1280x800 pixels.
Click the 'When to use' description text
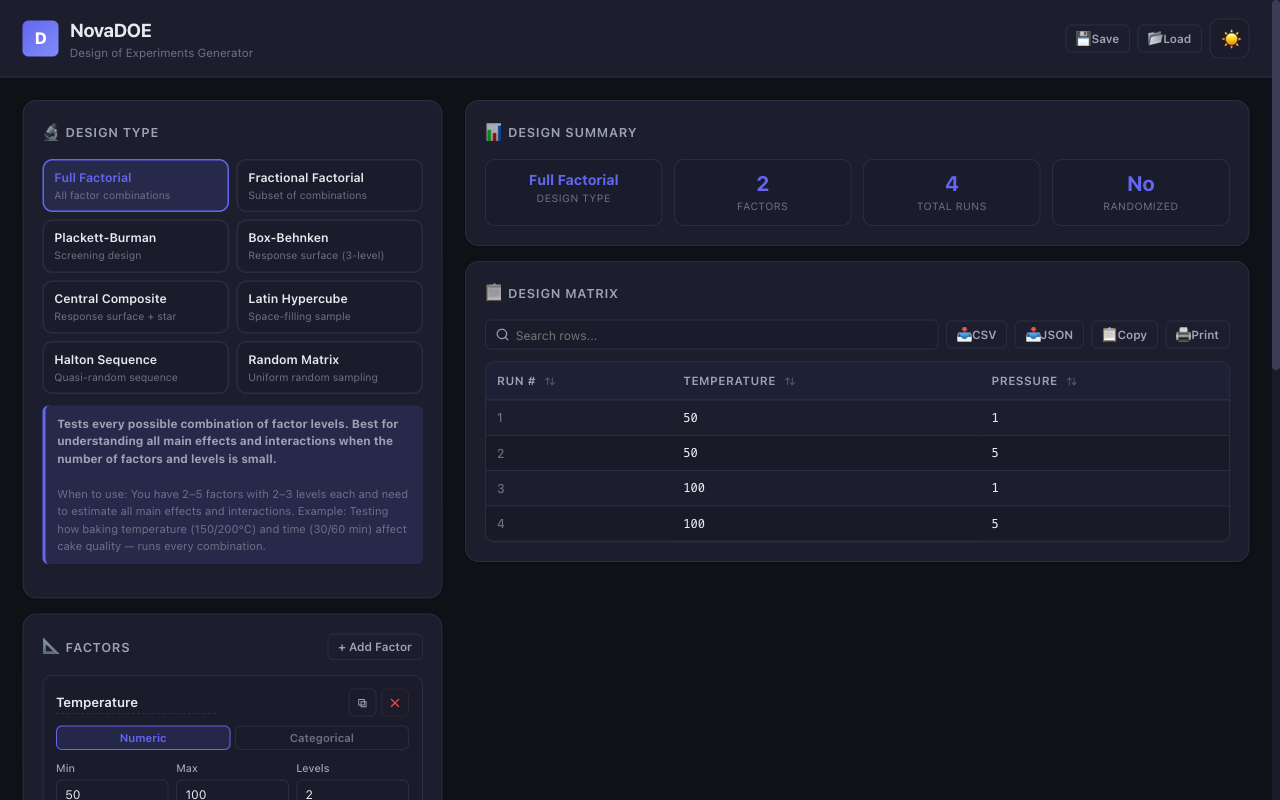click(x=232, y=520)
